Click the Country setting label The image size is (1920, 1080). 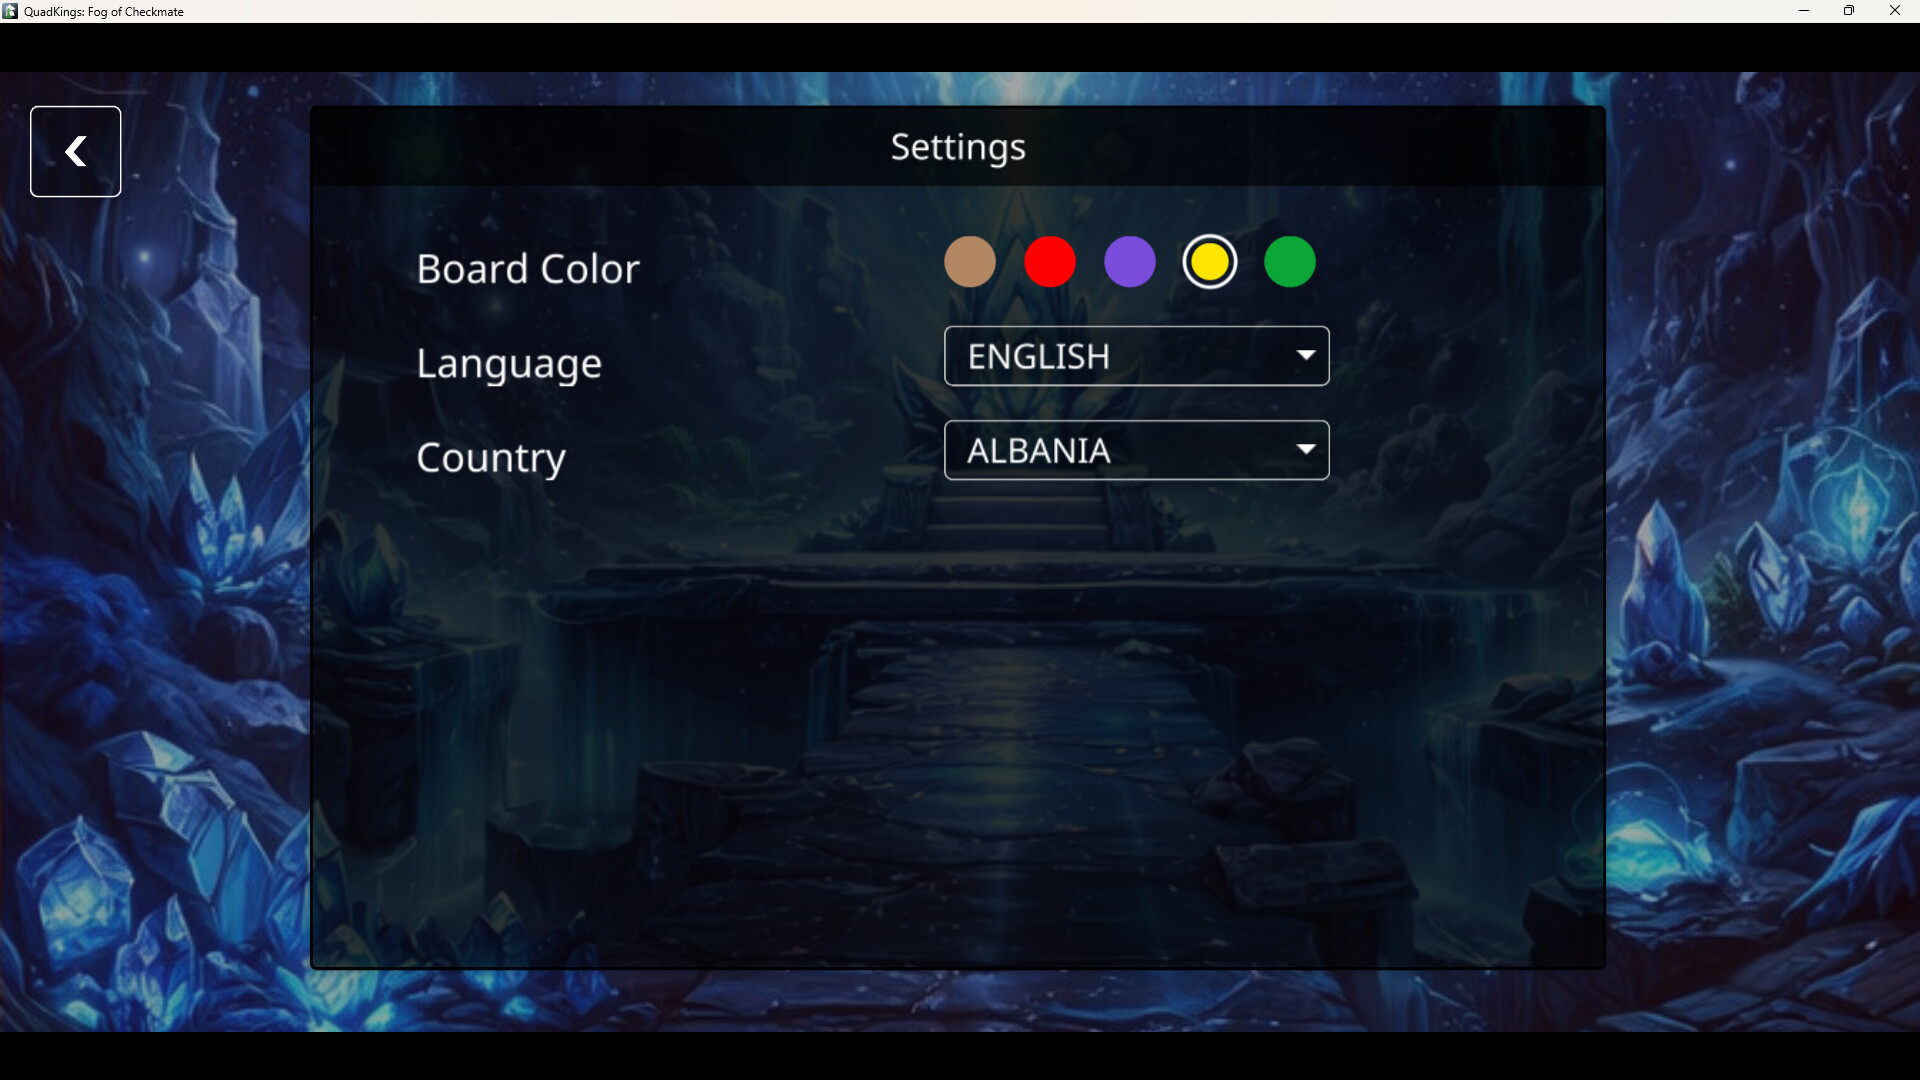(490, 457)
